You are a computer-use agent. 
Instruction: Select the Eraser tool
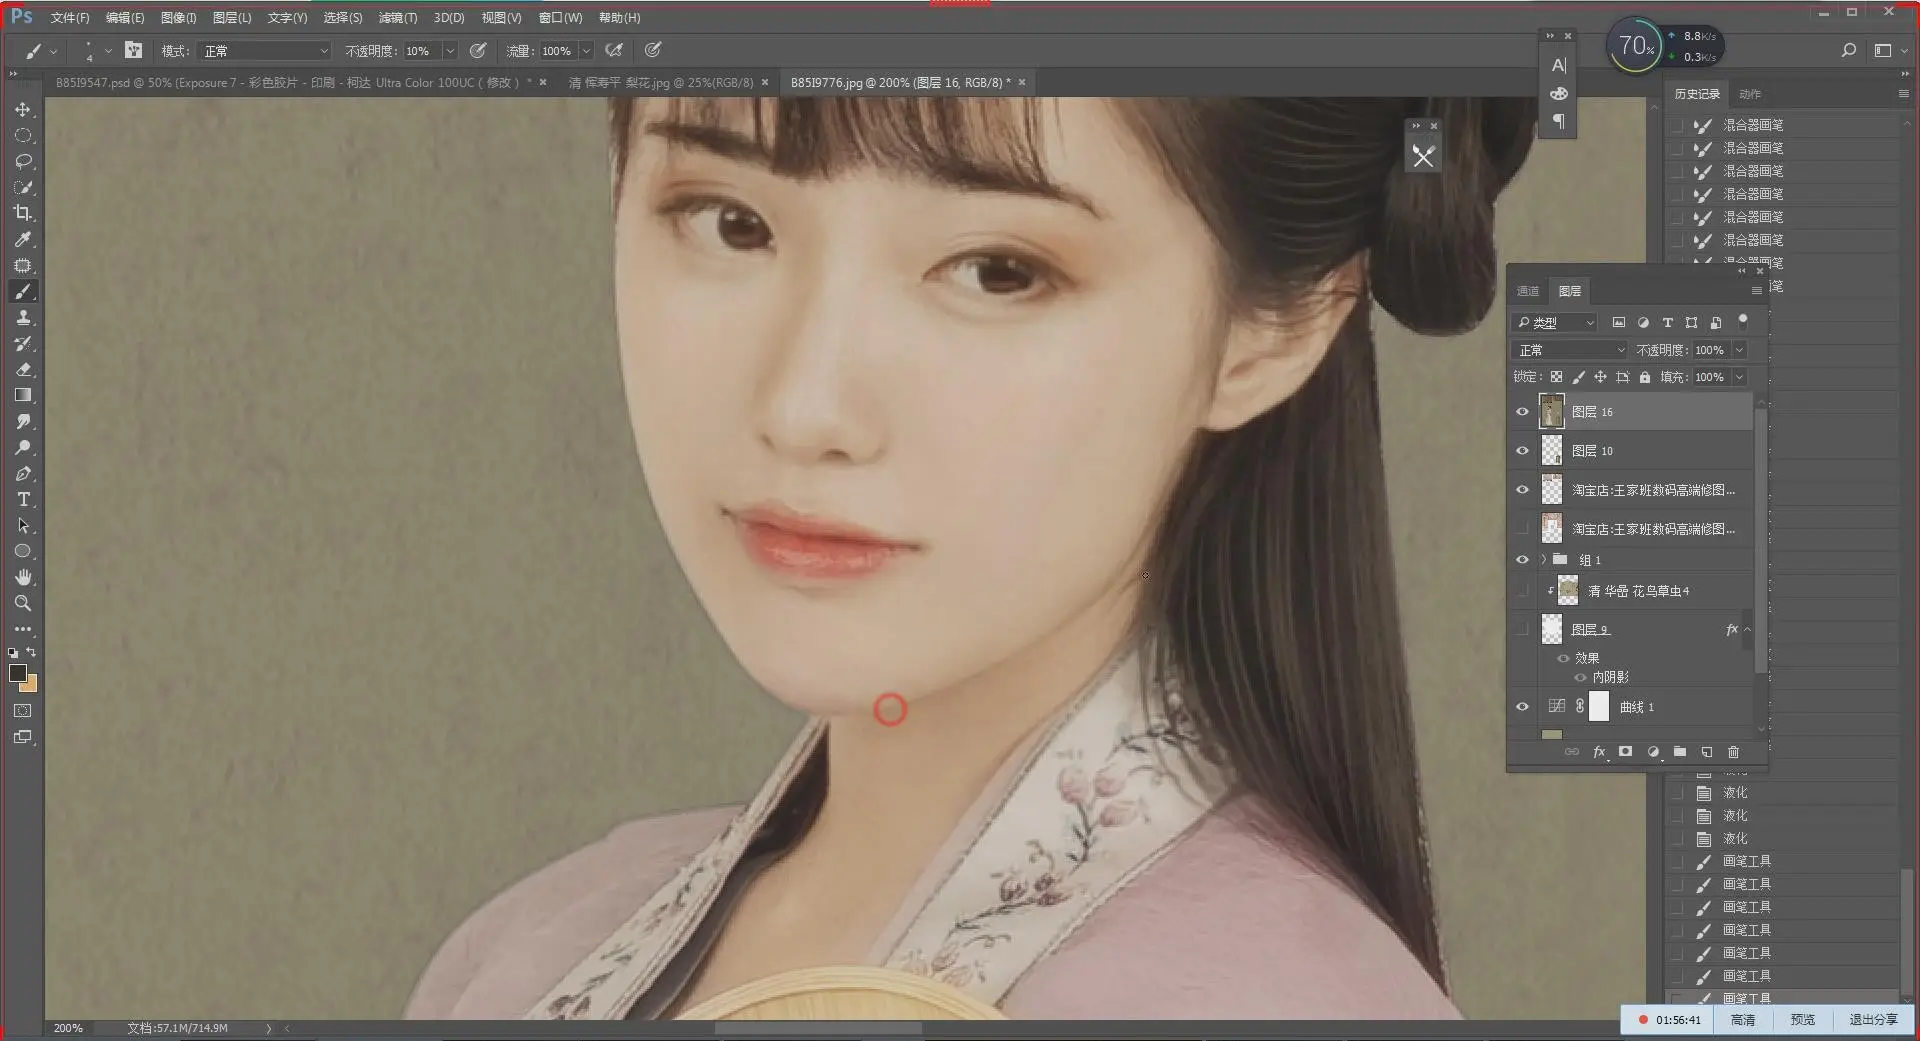coord(23,369)
